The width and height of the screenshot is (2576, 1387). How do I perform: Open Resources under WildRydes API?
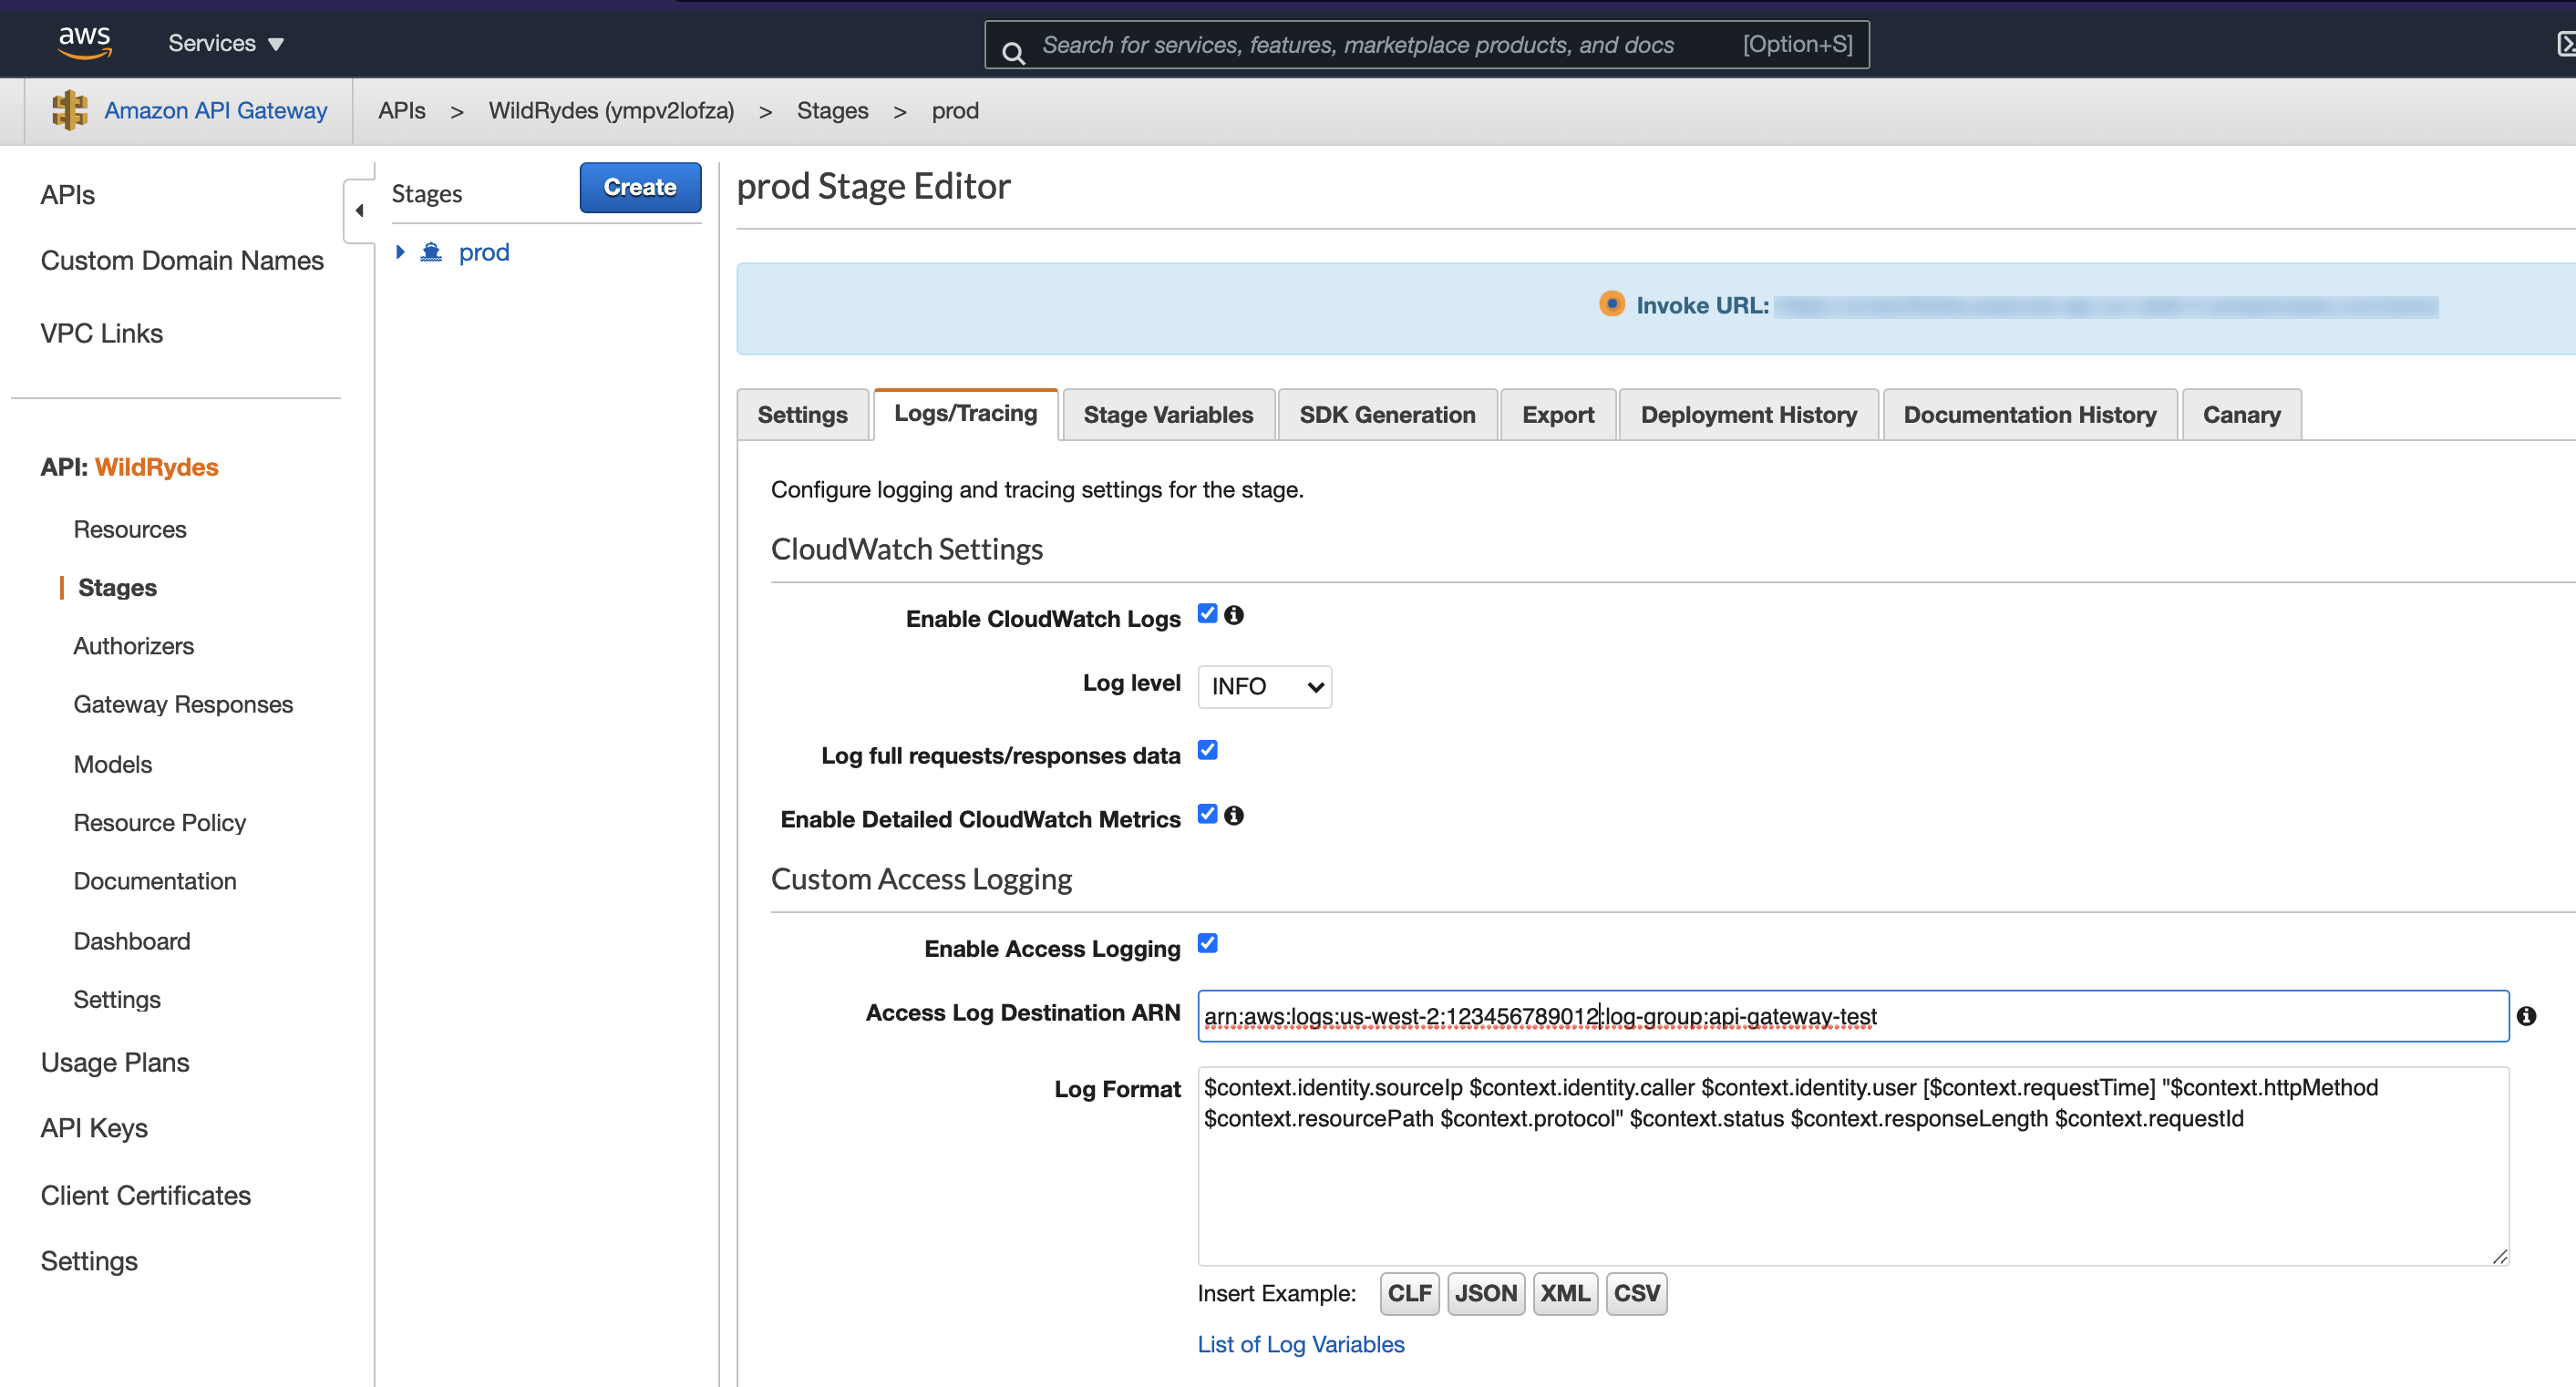point(130,529)
